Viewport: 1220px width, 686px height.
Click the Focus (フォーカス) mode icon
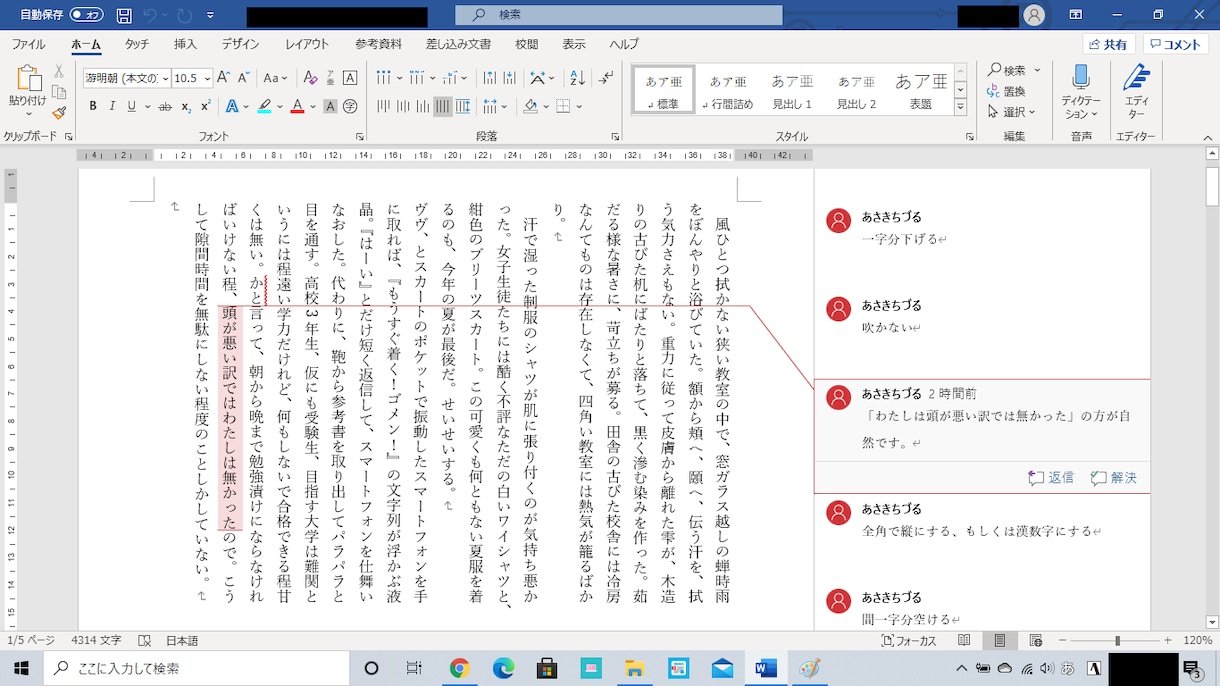click(909, 641)
